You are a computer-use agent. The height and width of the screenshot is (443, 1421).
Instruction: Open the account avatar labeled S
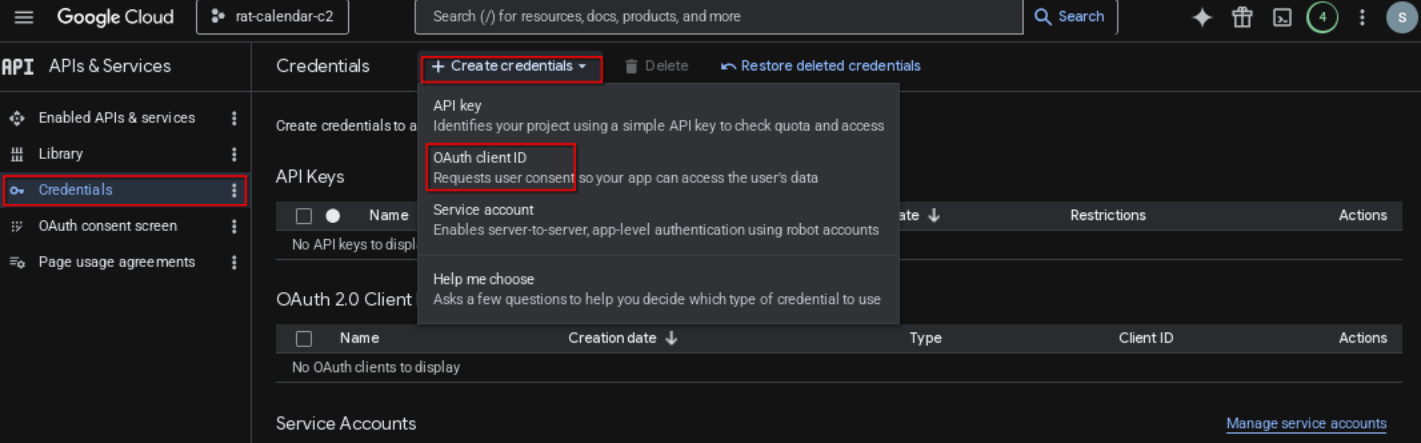(x=1401, y=17)
